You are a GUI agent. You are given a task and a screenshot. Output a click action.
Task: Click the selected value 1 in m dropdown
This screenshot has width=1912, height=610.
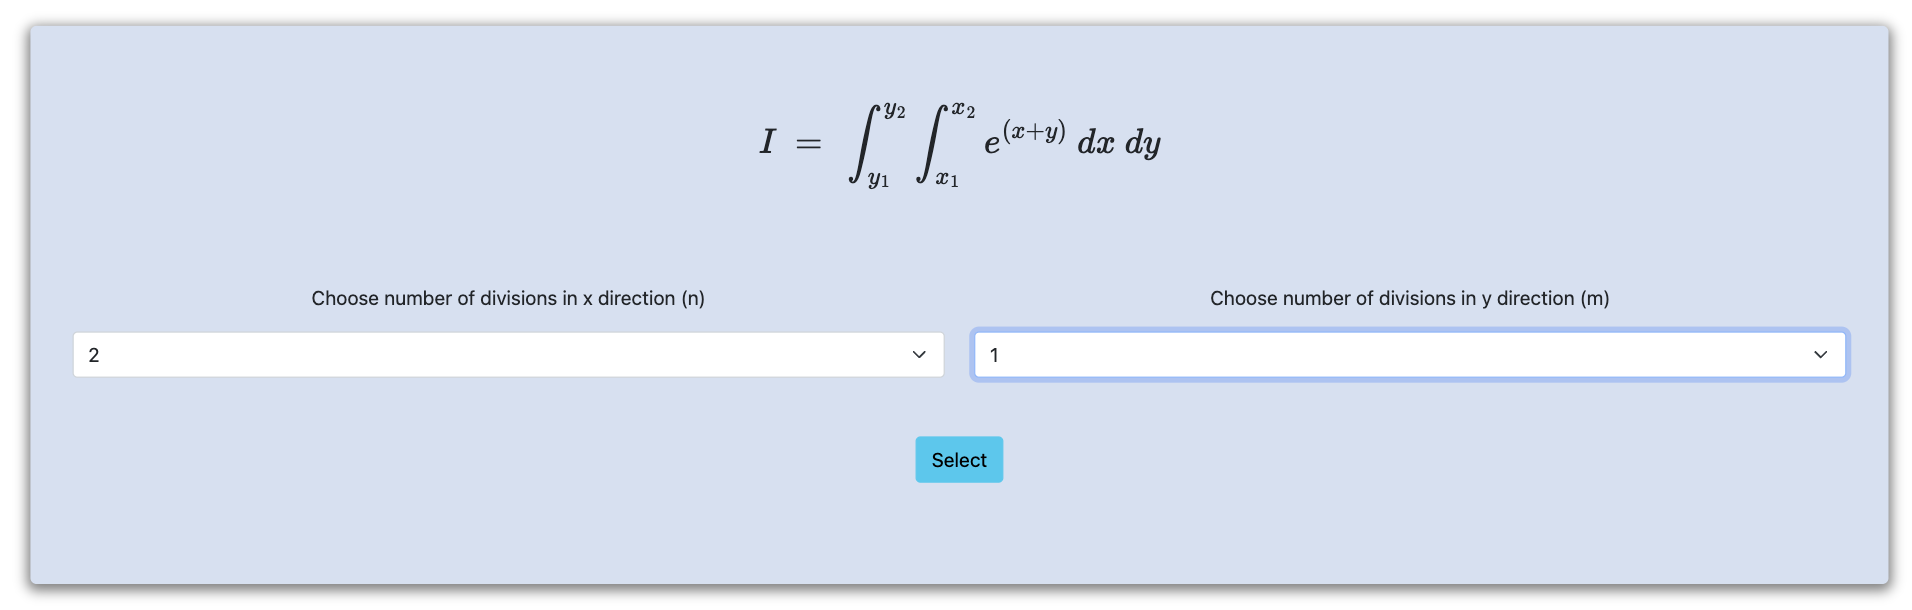(x=994, y=355)
